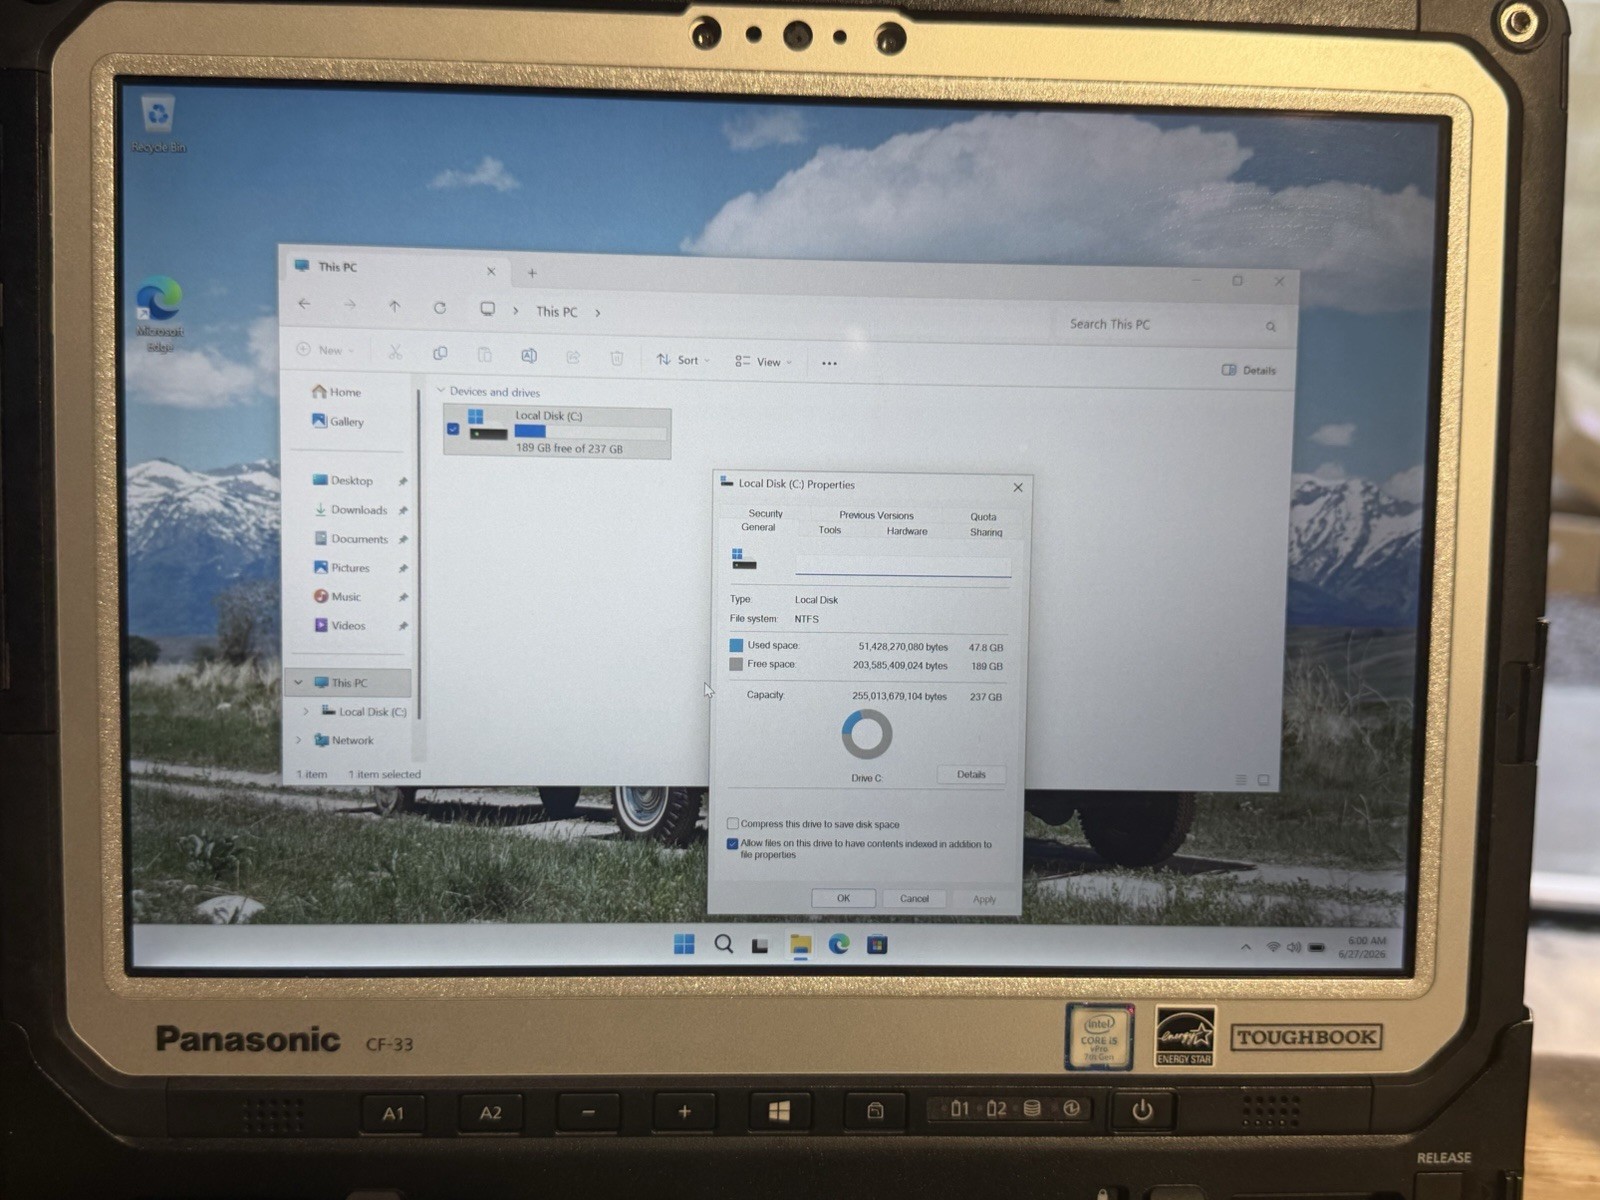Go forward in File Explorer
This screenshot has width=1600, height=1200.
[x=349, y=305]
